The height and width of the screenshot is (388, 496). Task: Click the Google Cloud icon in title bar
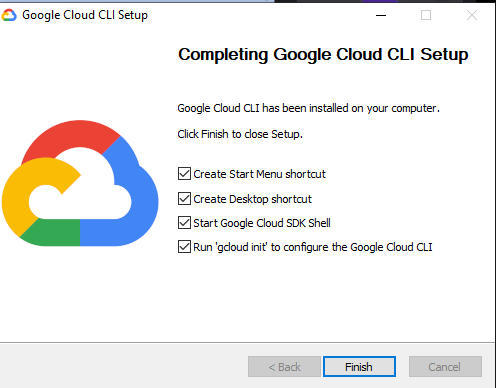(9, 15)
